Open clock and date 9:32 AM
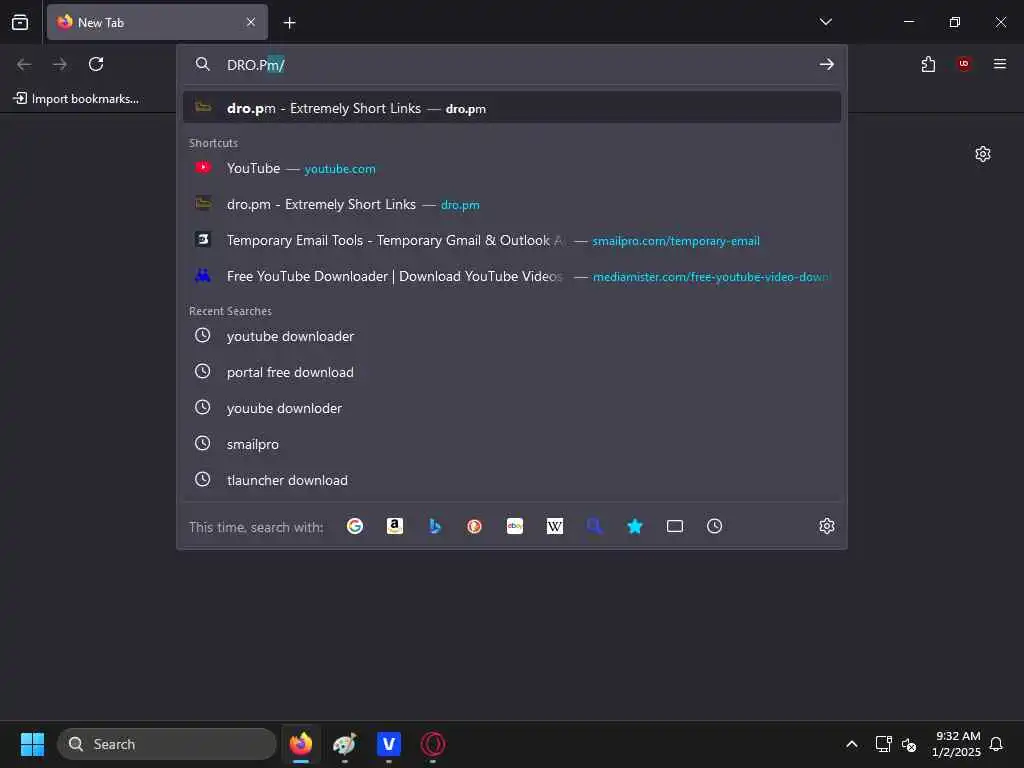The width and height of the screenshot is (1024, 768). 956,744
